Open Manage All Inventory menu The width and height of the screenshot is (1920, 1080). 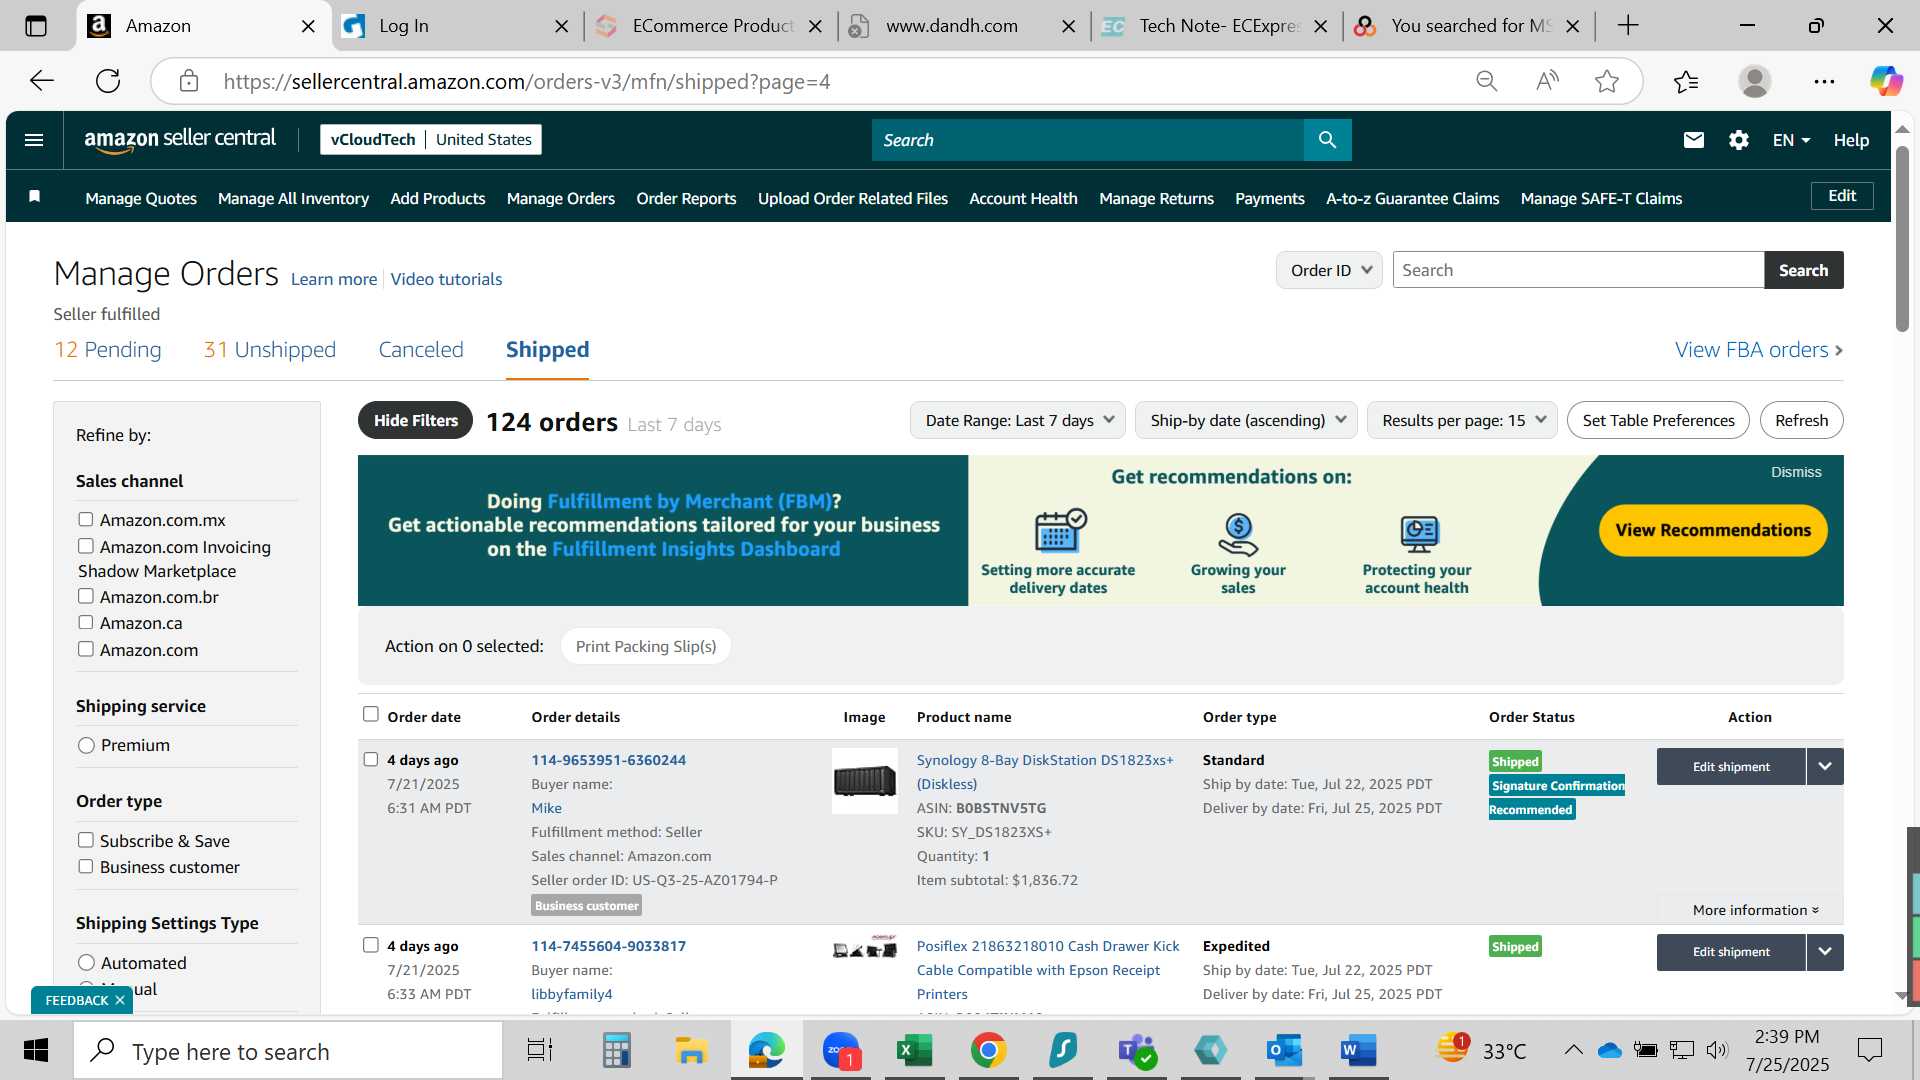[x=293, y=198]
